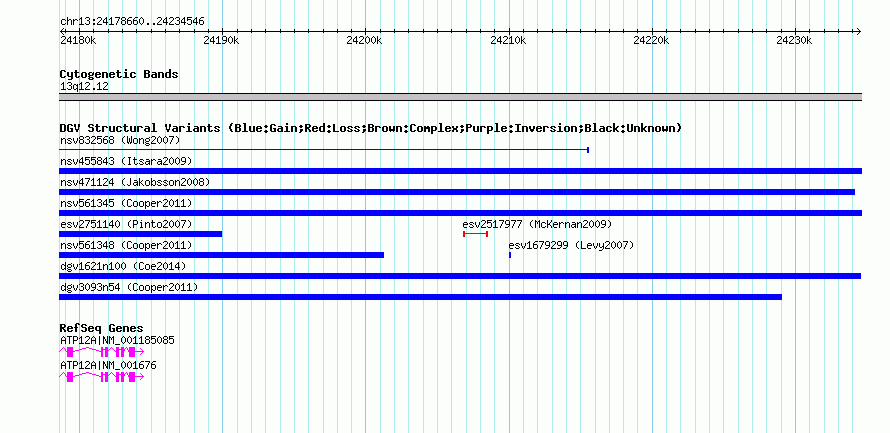Open variant nsv455843 (Itsara2009) label
The image size is (890, 433).
tap(126, 161)
